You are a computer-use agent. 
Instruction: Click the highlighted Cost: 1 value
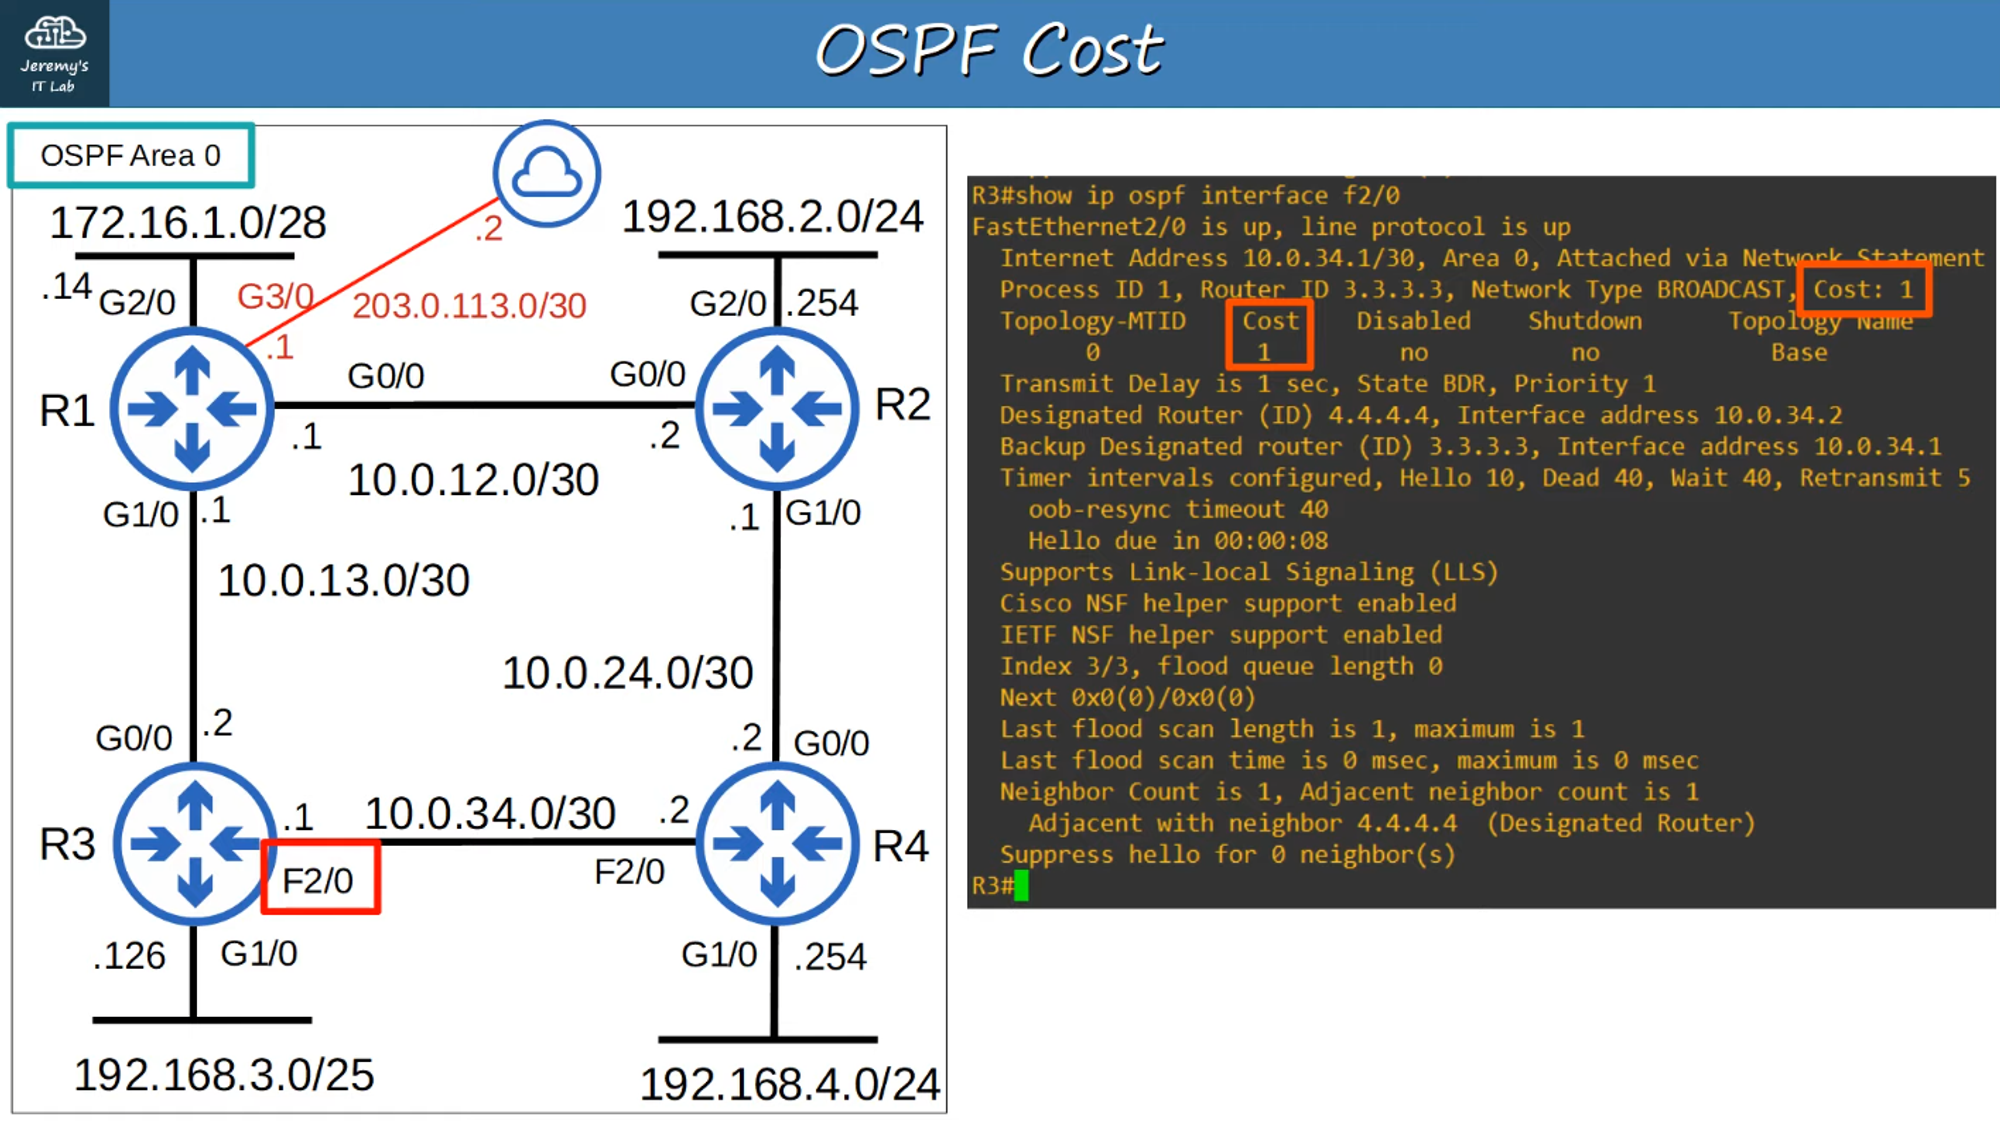[x=1864, y=290]
